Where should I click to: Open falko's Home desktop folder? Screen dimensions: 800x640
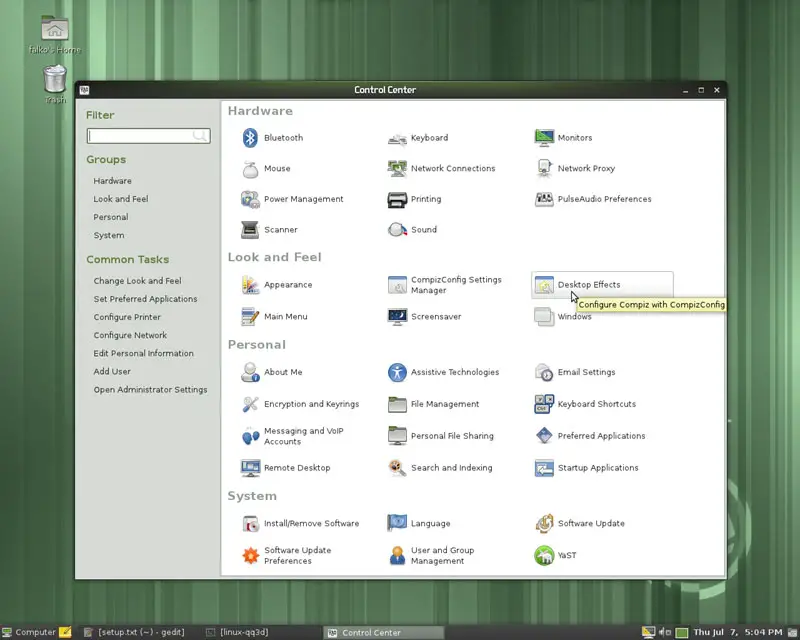[x=55, y=35]
